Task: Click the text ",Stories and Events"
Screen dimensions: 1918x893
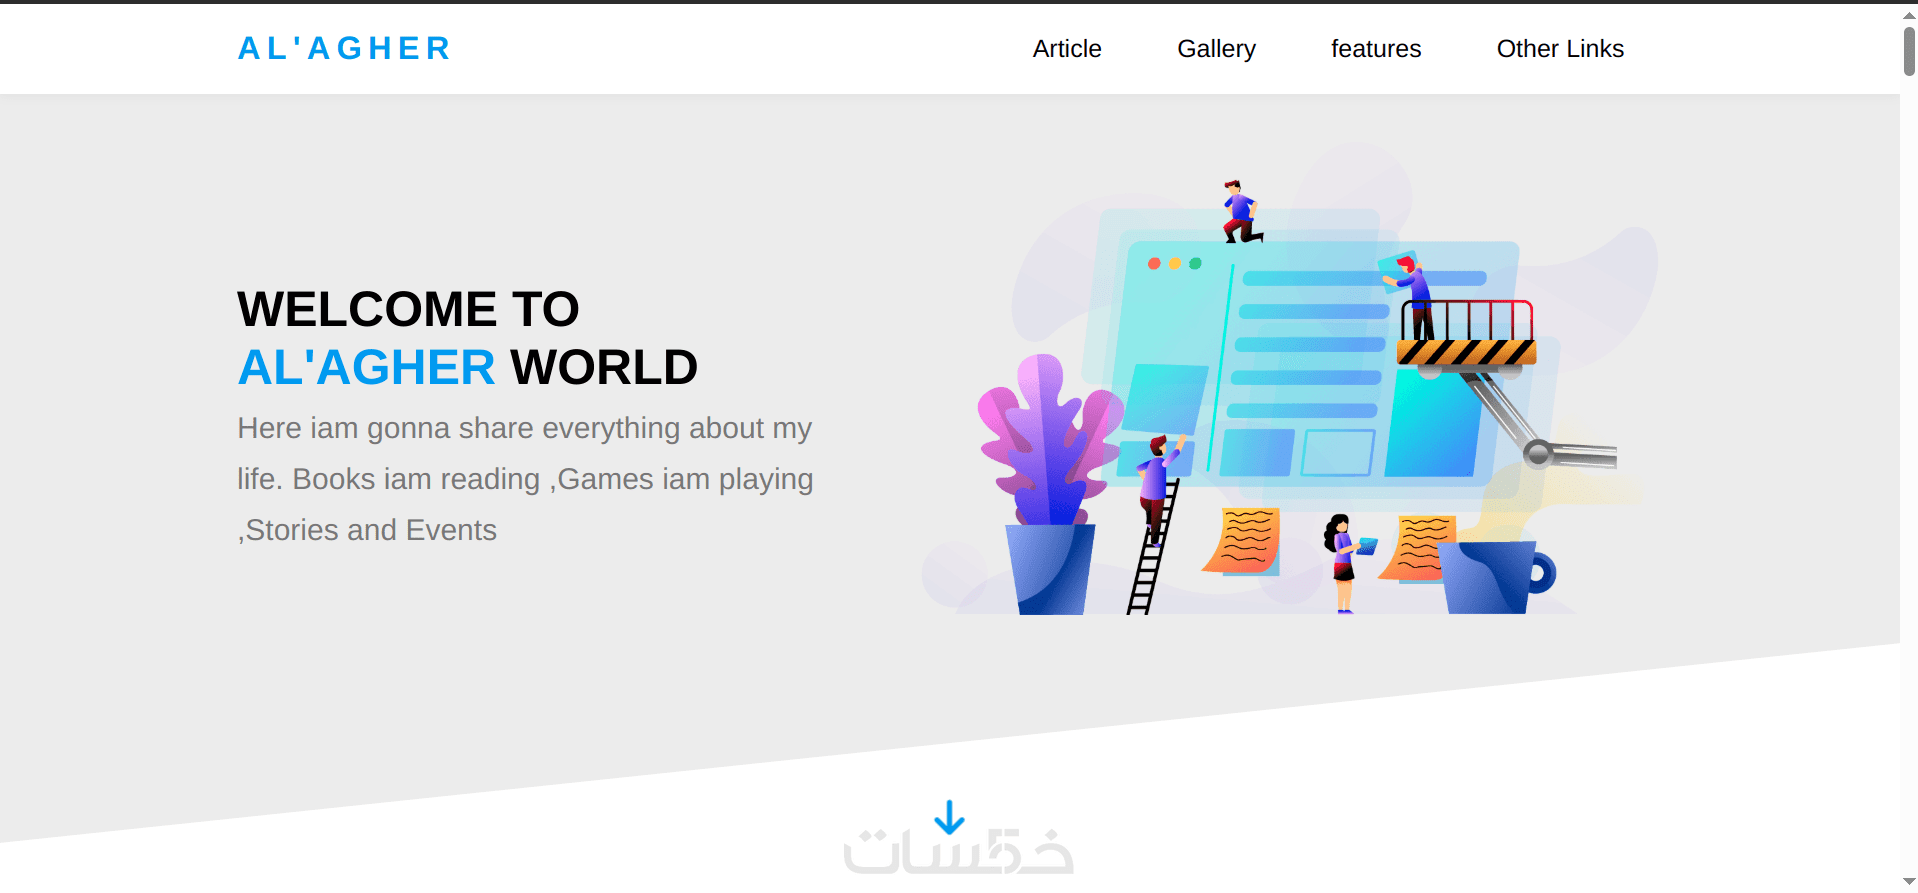Action: (x=367, y=530)
